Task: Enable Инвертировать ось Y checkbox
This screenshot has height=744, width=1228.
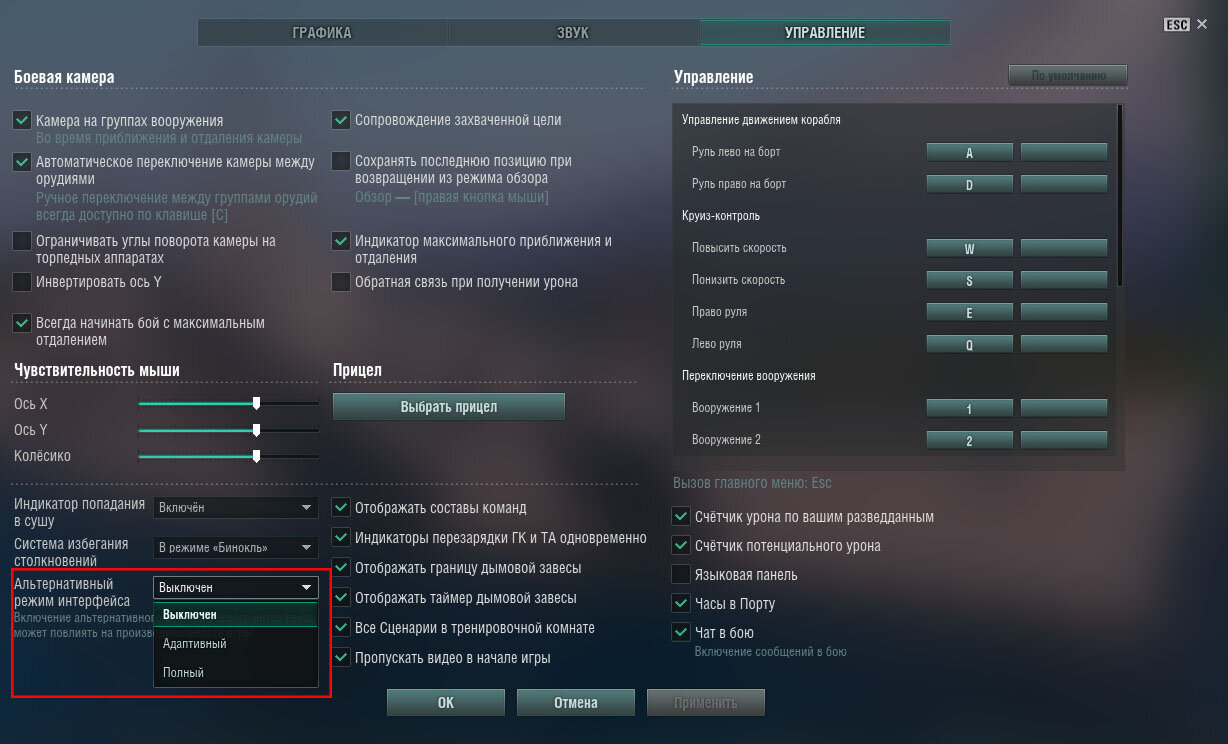Action: click(22, 282)
